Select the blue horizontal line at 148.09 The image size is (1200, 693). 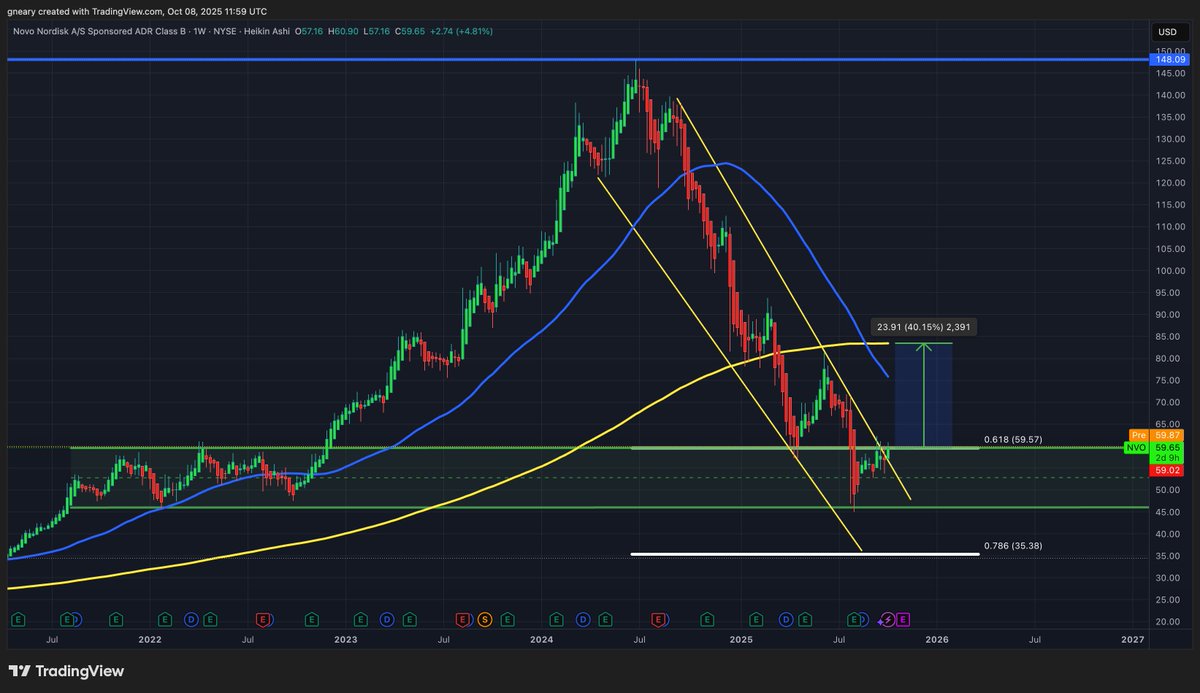[580, 60]
